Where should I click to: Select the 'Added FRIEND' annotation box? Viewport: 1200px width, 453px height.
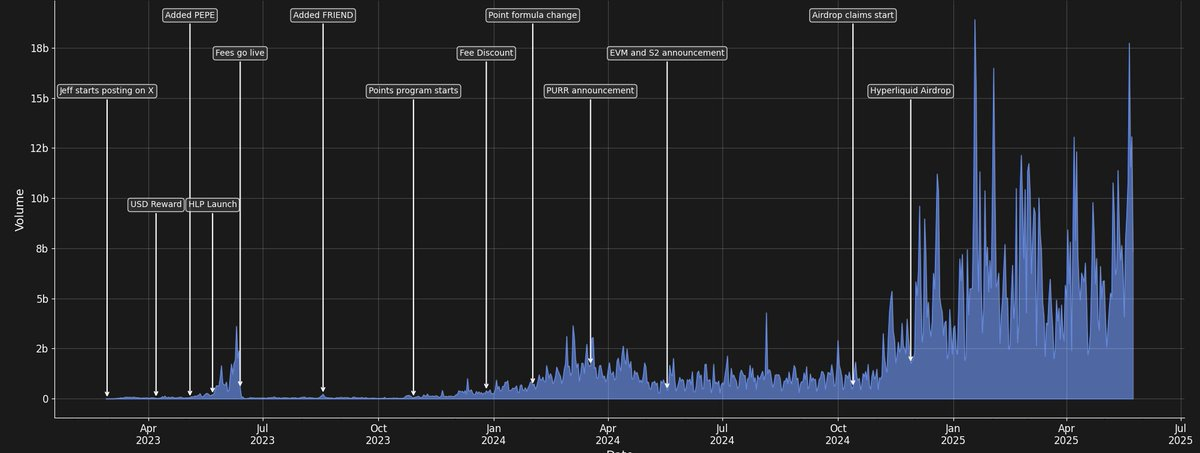click(323, 15)
